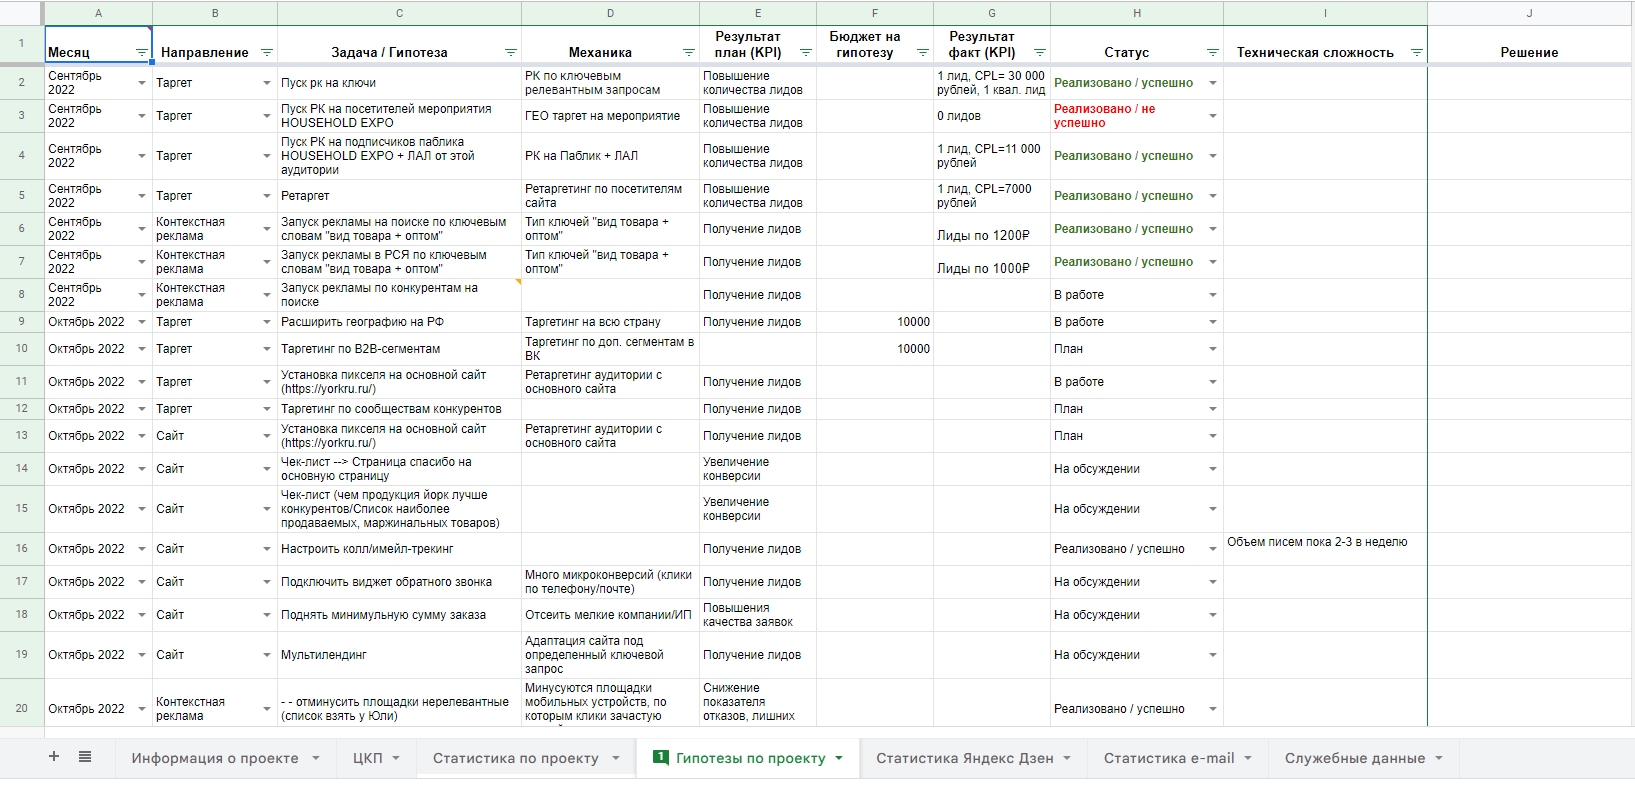Select 'РК на Паблик + ЛАЛ' cell
The width and height of the screenshot is (1635, 785).
(610, 156)
